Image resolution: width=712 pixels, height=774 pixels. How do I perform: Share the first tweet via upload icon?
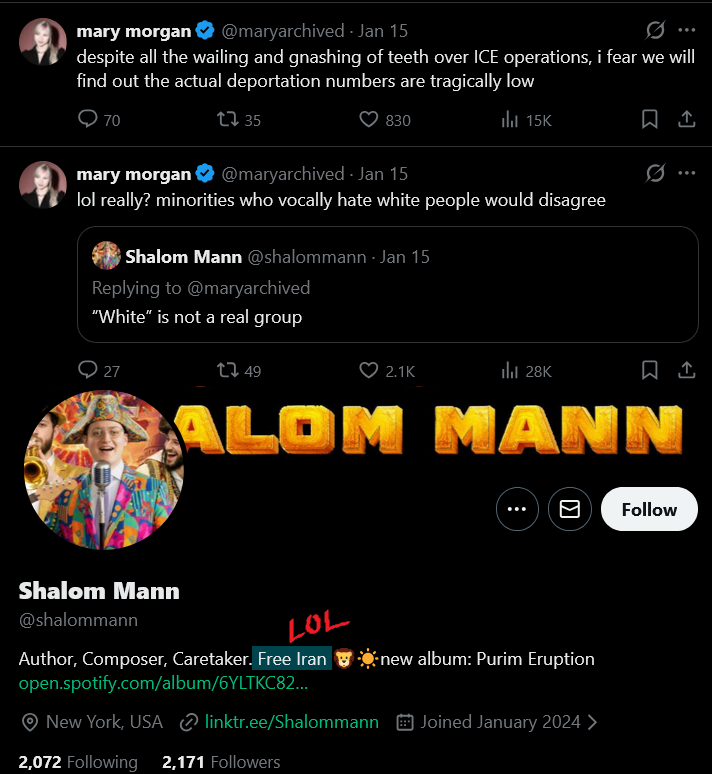pyautogui.click(x=686, y=119)
